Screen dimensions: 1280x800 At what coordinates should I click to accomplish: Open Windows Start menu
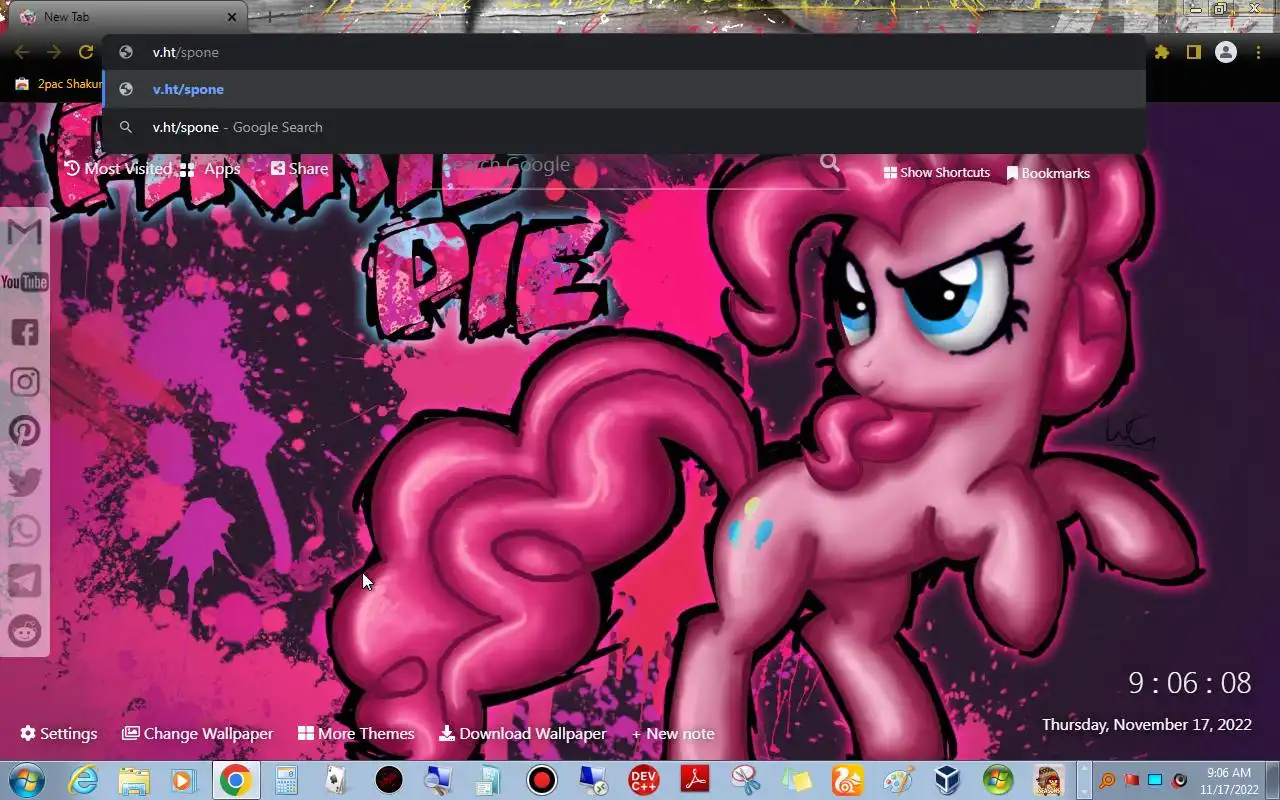tap(26, 780)
